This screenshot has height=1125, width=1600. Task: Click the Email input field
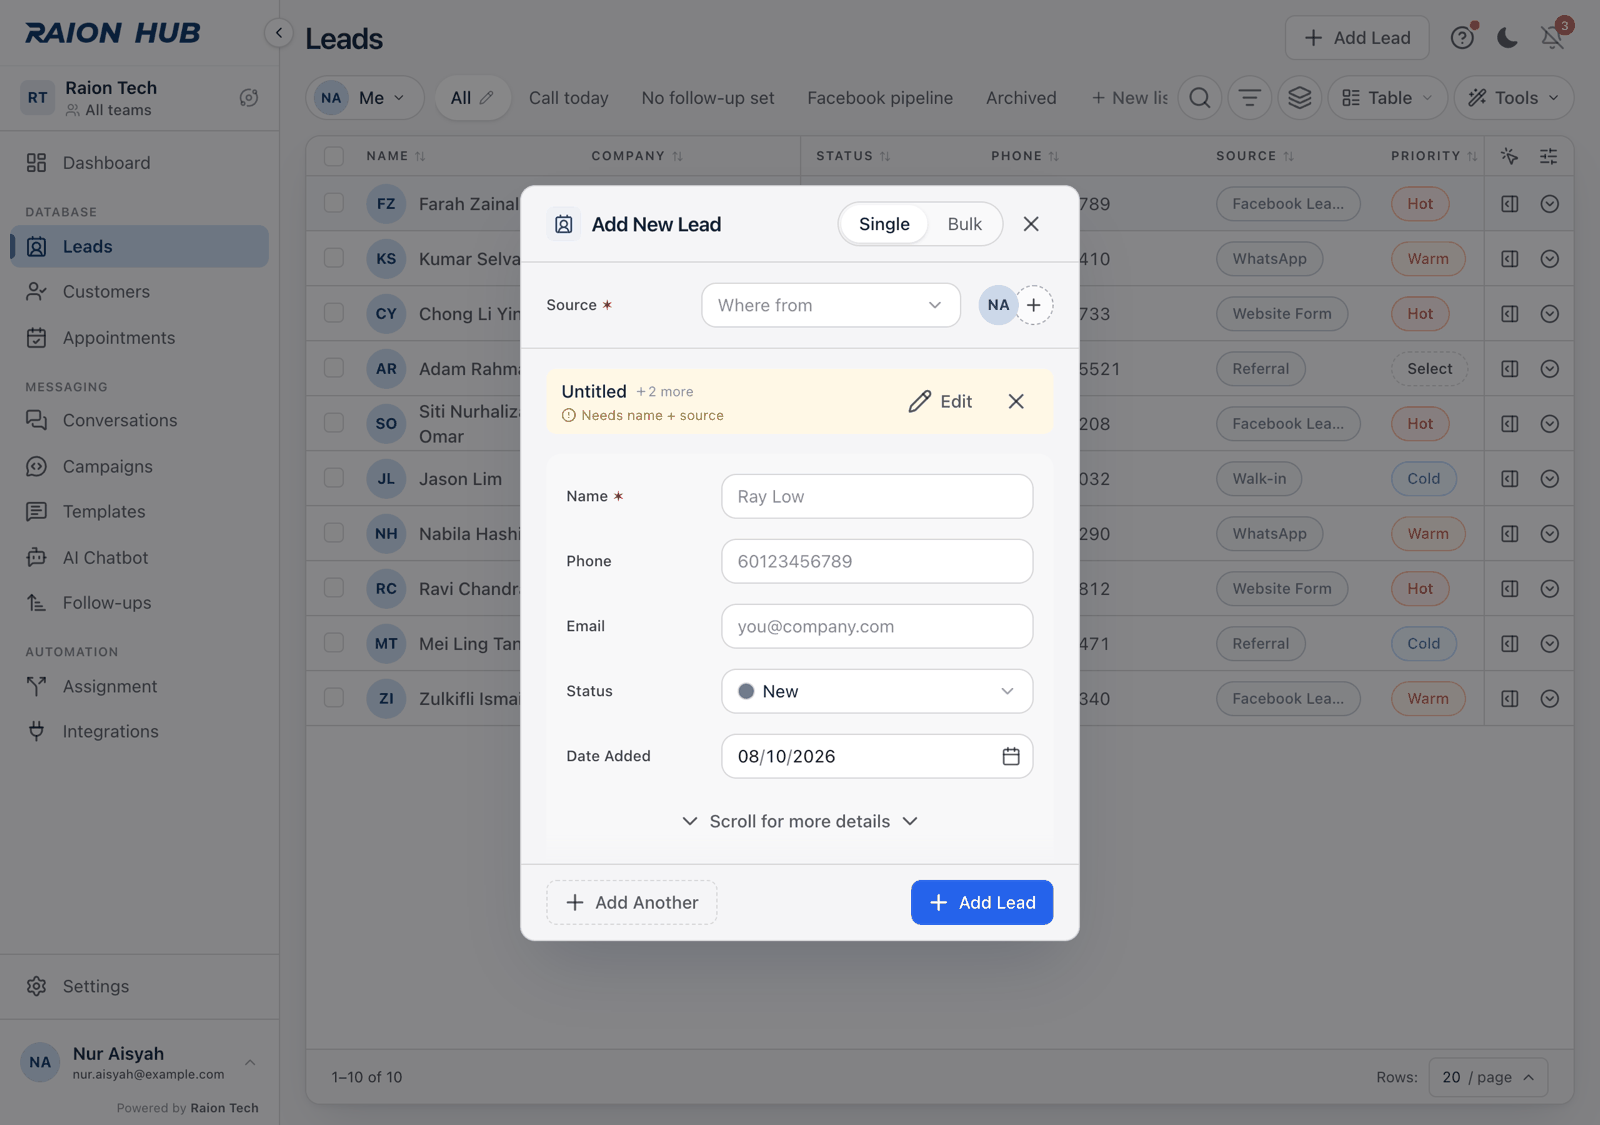point(877,626)
